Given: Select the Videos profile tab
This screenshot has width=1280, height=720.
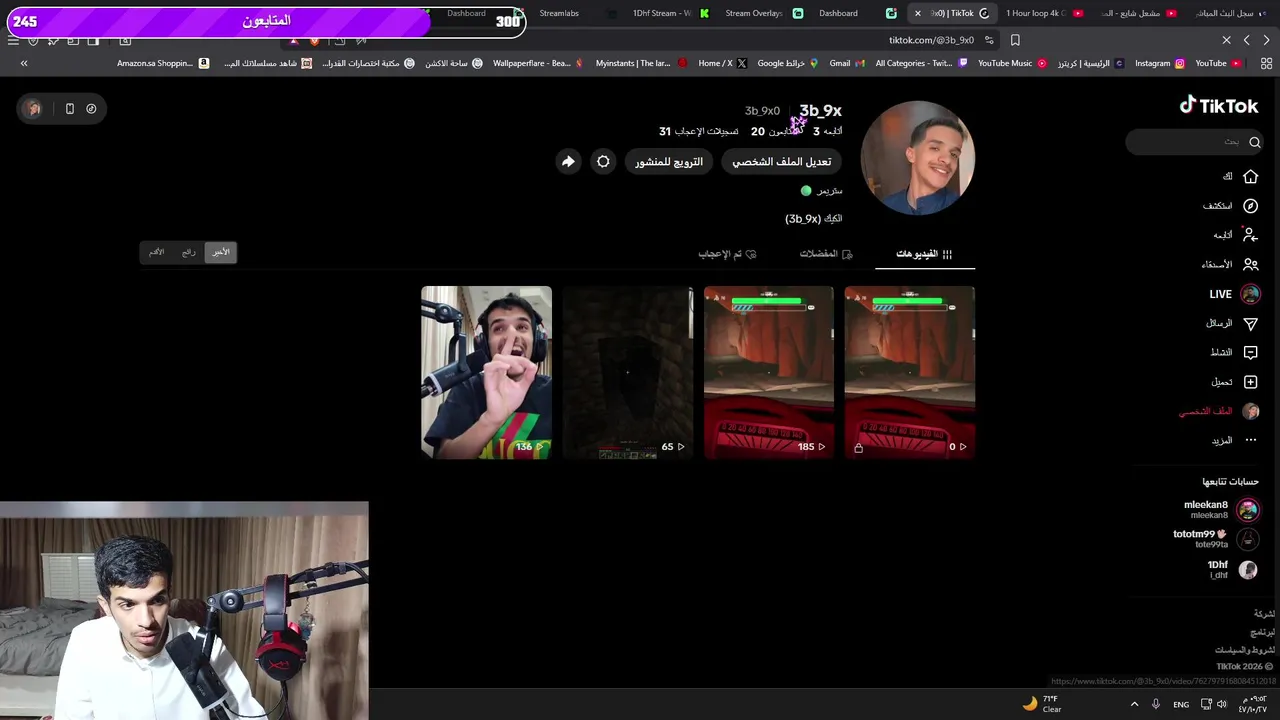Looking at the screenshot, I should coord(924,254).
